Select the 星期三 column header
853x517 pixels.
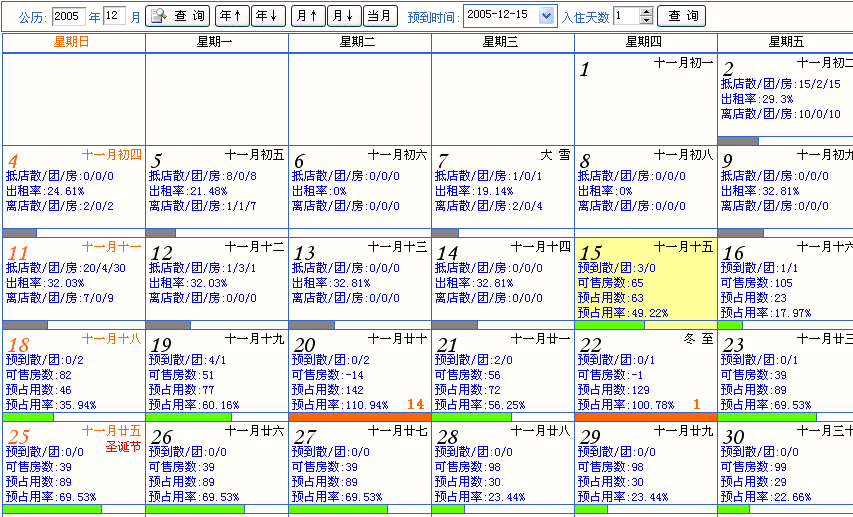[500, 42]
